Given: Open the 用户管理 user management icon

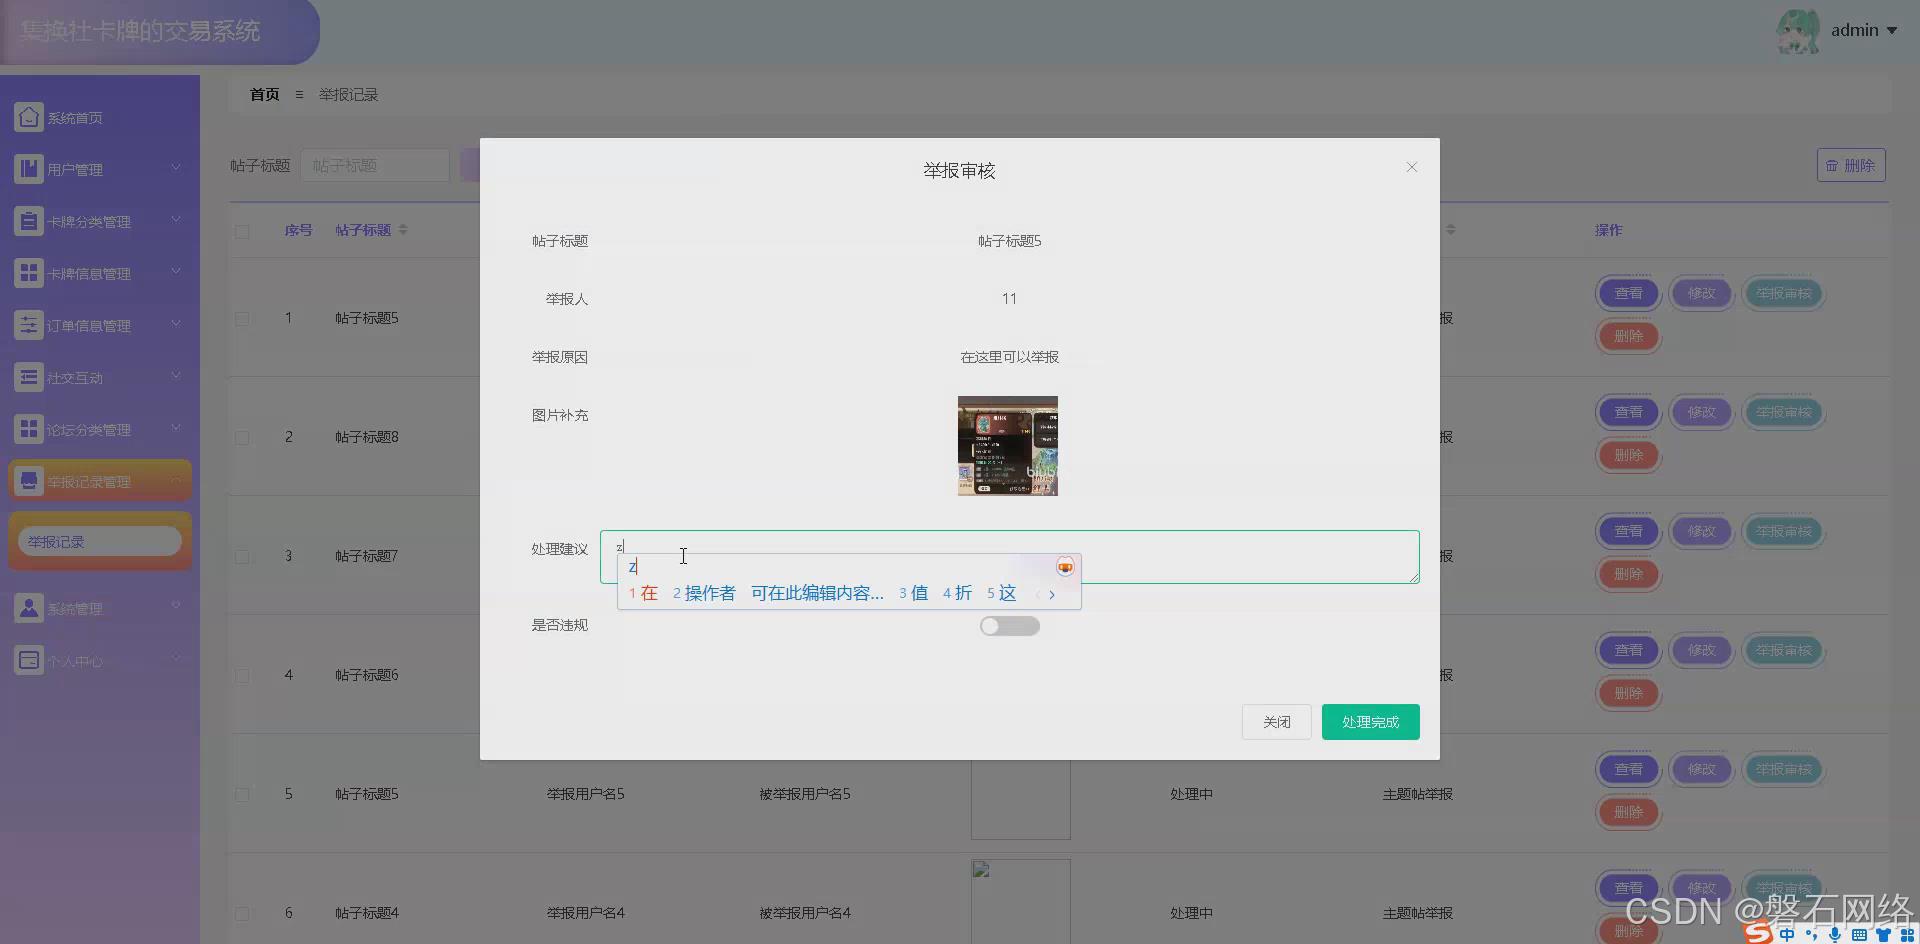Looking at the screenshot, I should (x=28, y=168).
